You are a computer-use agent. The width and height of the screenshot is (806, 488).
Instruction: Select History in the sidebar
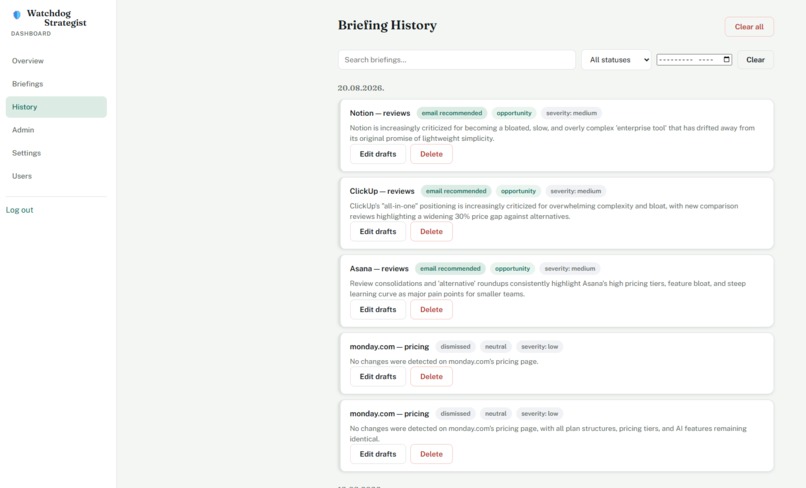pos(56,107)
